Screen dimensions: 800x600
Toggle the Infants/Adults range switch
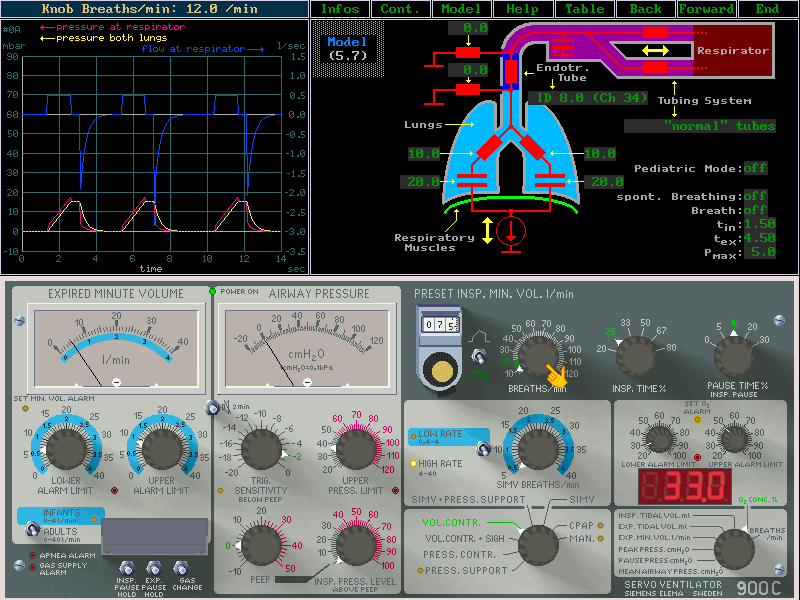pyautogui.click(x=32, y=529)
